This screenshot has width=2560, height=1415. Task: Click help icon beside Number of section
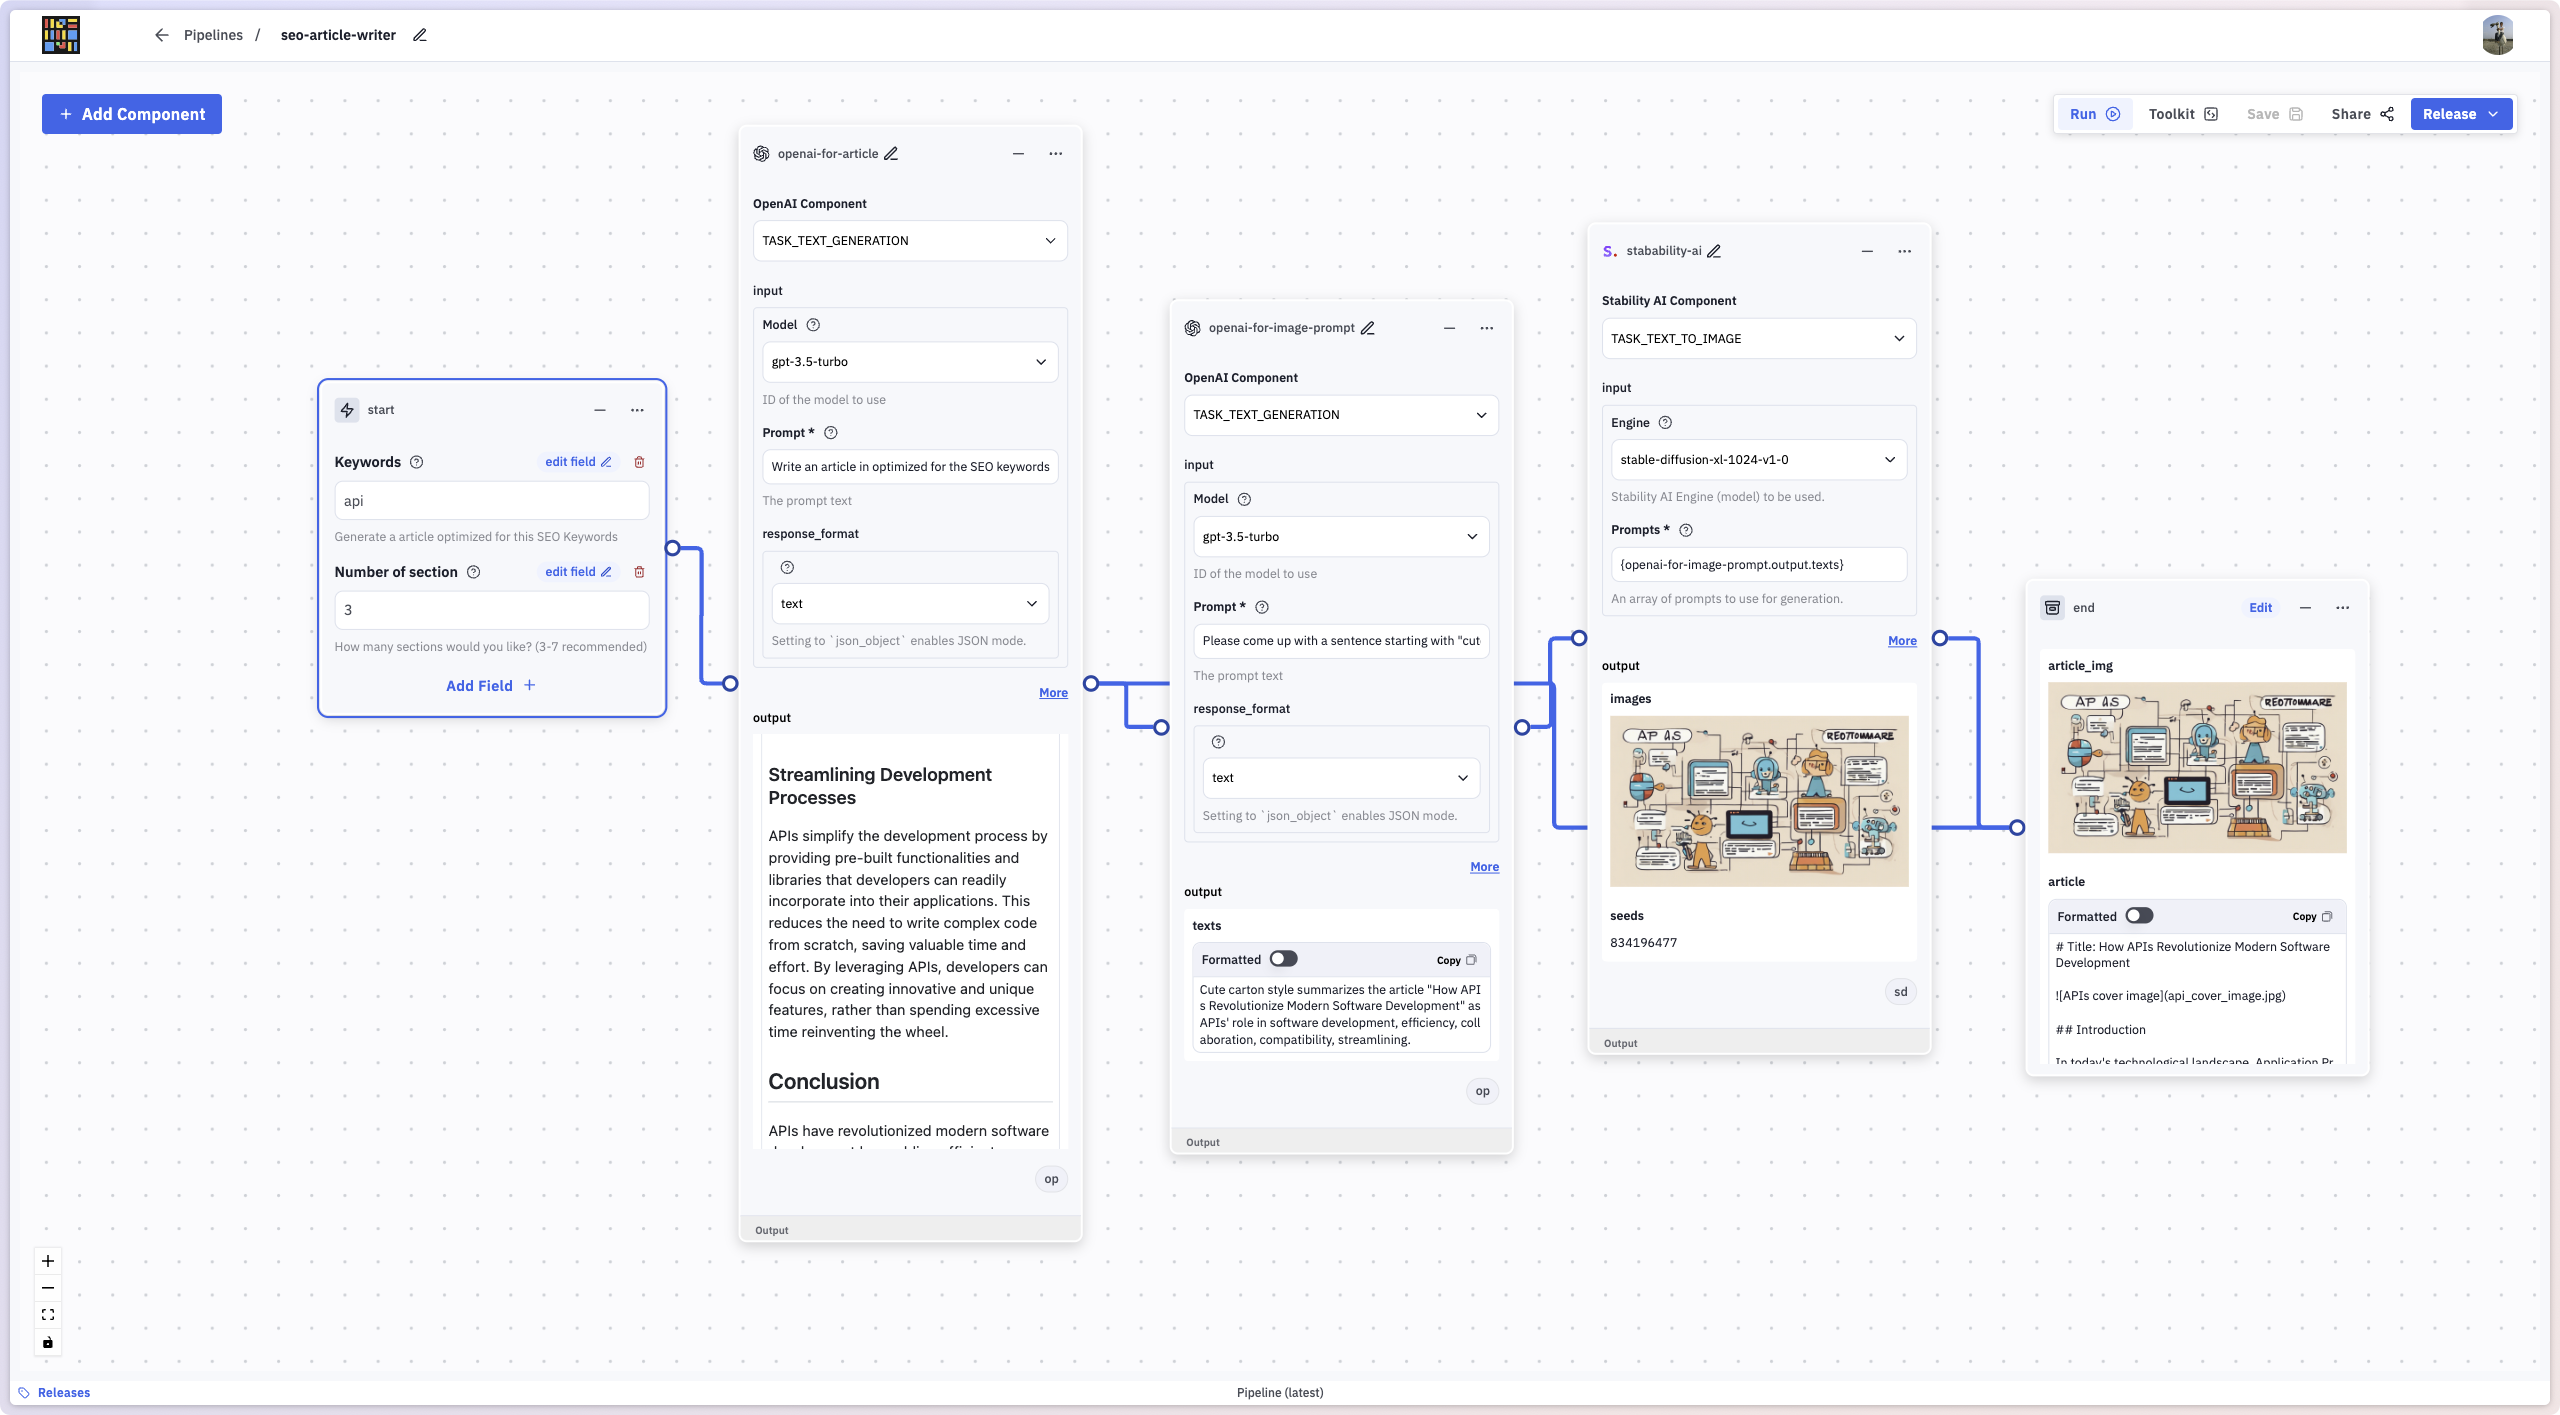tap(474, 572)
